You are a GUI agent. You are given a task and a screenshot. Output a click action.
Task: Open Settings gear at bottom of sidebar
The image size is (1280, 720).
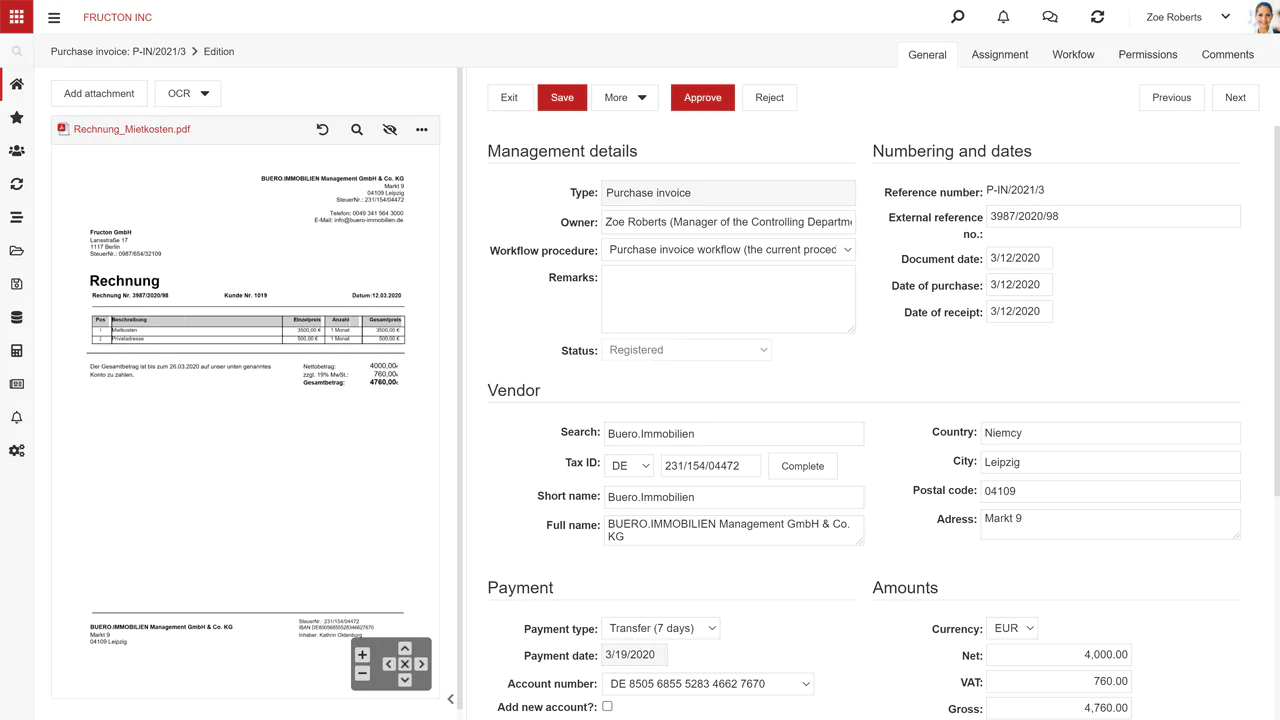click(16, 450)
